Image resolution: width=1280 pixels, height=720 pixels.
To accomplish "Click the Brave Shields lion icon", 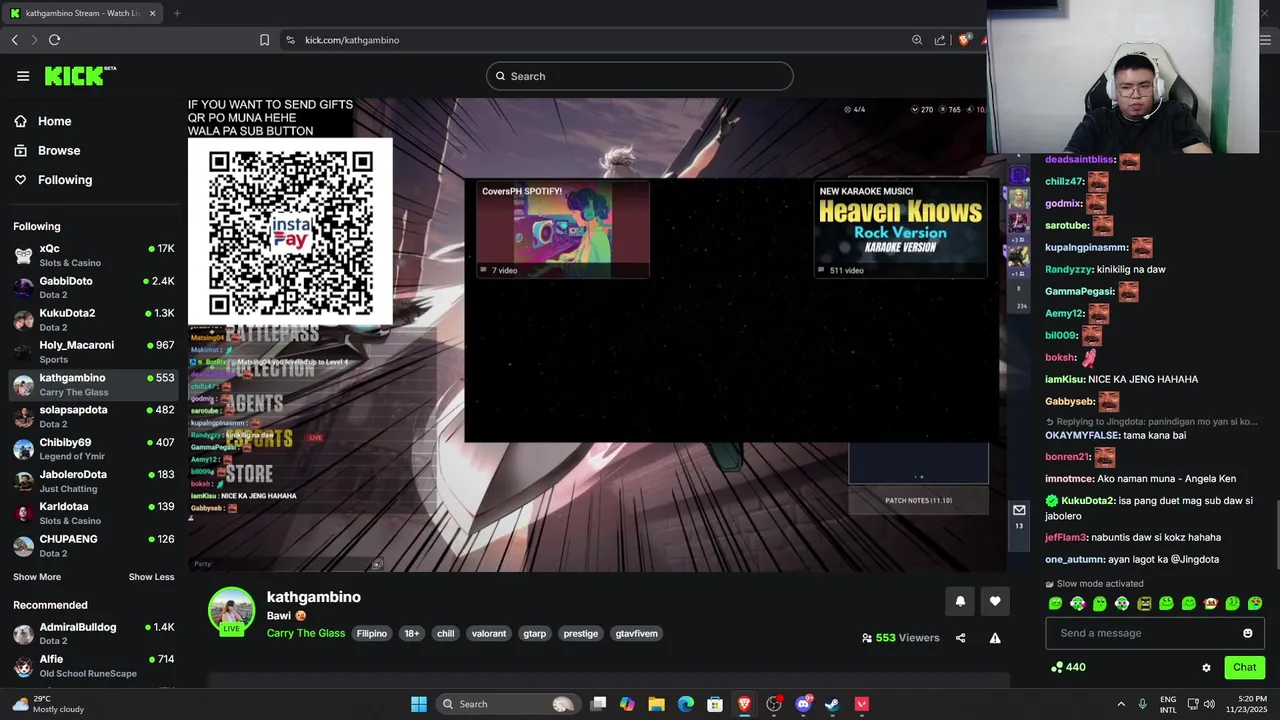I will click(965, 40).
